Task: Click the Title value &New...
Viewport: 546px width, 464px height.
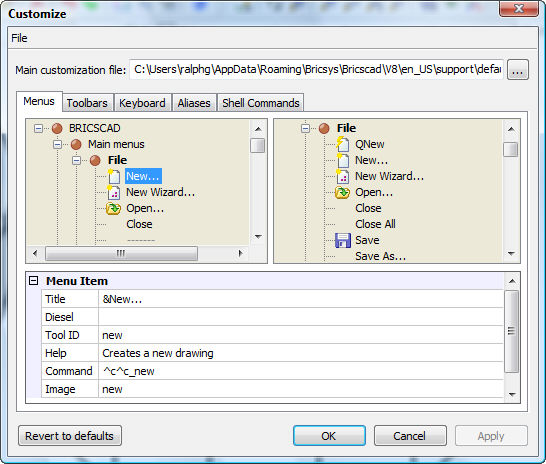Action: (x=301, y=299)
